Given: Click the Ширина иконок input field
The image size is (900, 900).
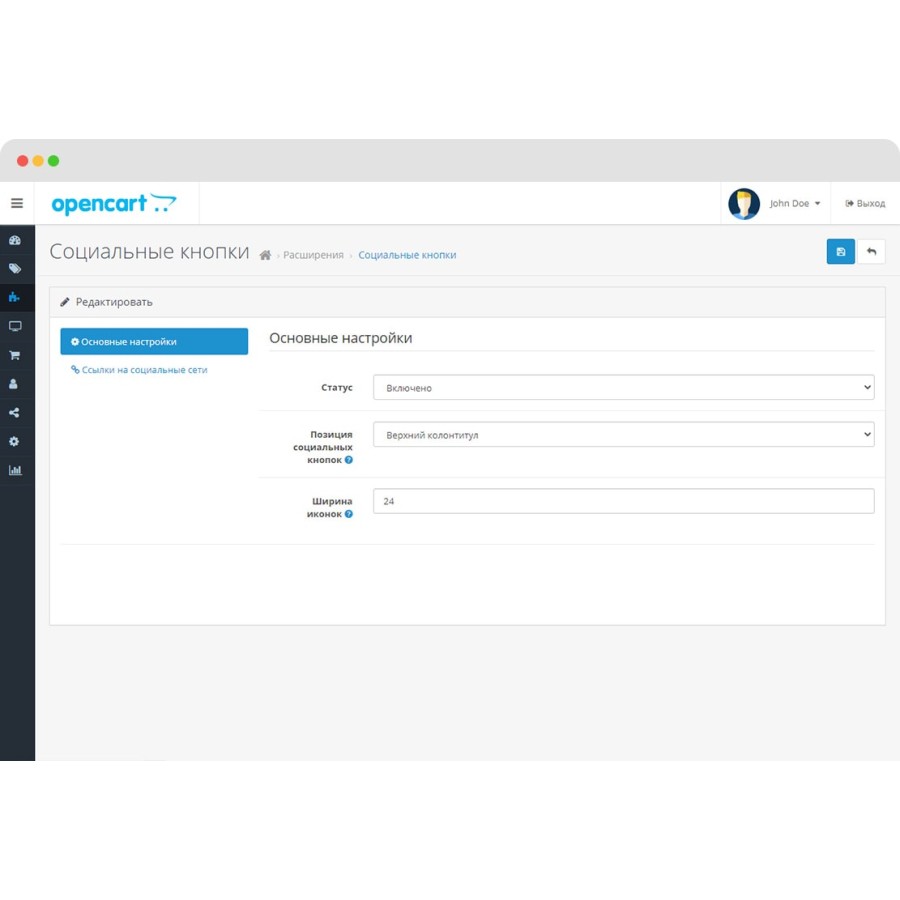Looking at the screenshot, I should pos(623,501).
